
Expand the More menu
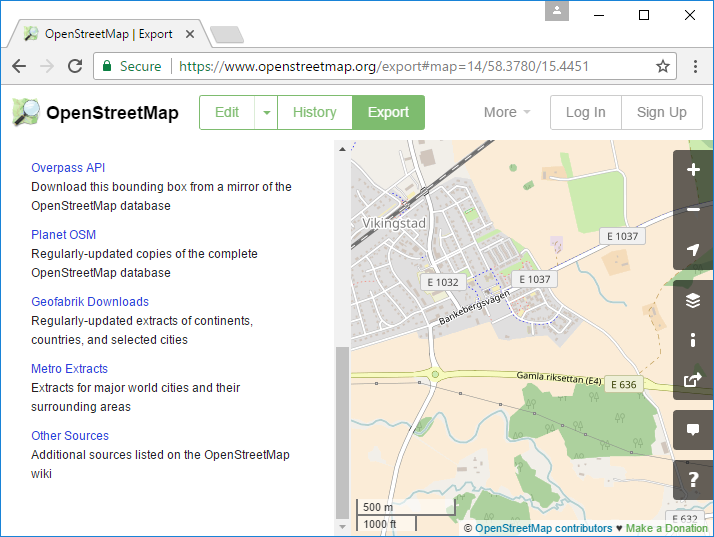pos(507,113)
